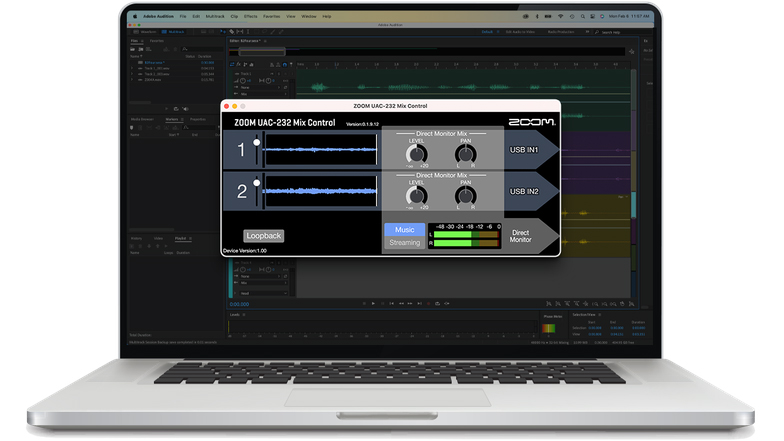
Task: Expand ZOOM.wav file entry in Files panel
Action: (x=132, y=80)
